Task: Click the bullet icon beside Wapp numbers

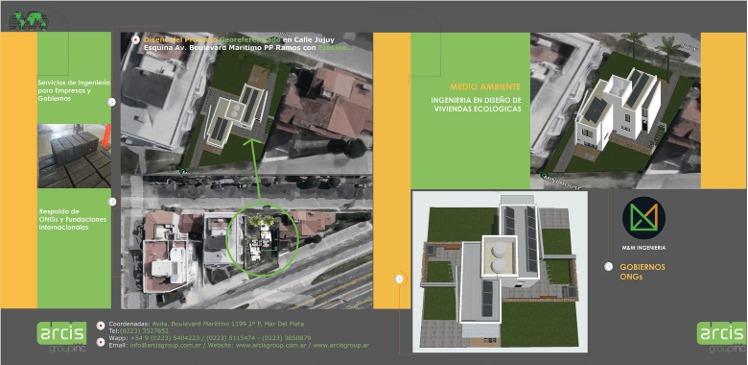Action: (x=100, y=342)
